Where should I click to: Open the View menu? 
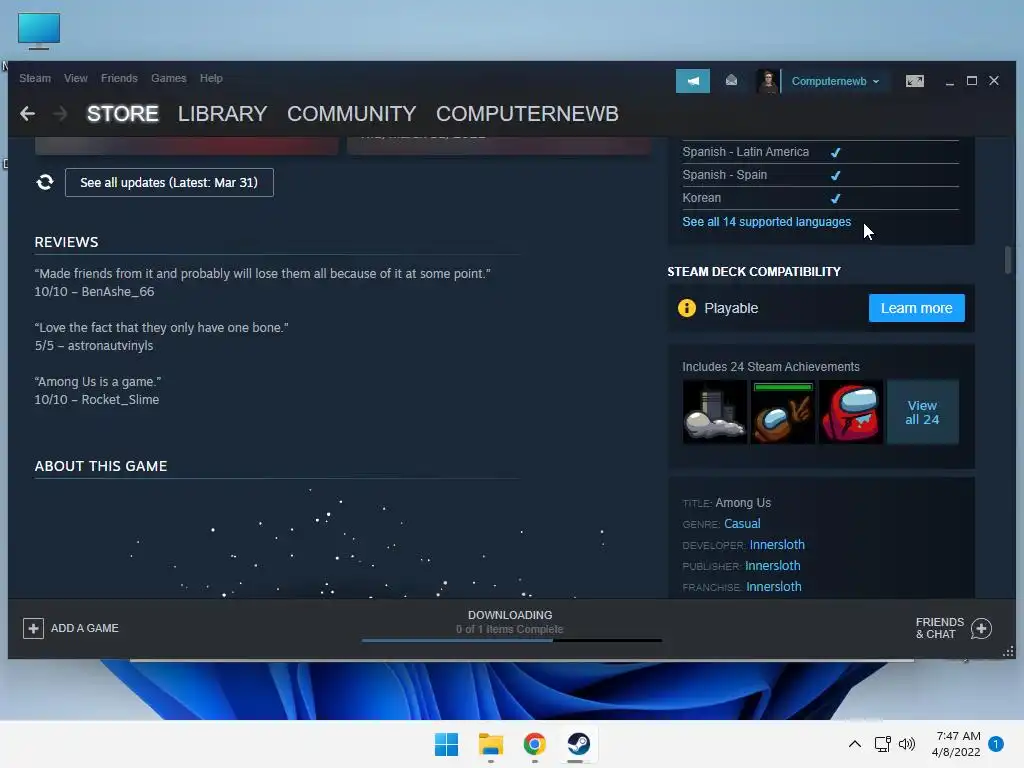[76, 78]
